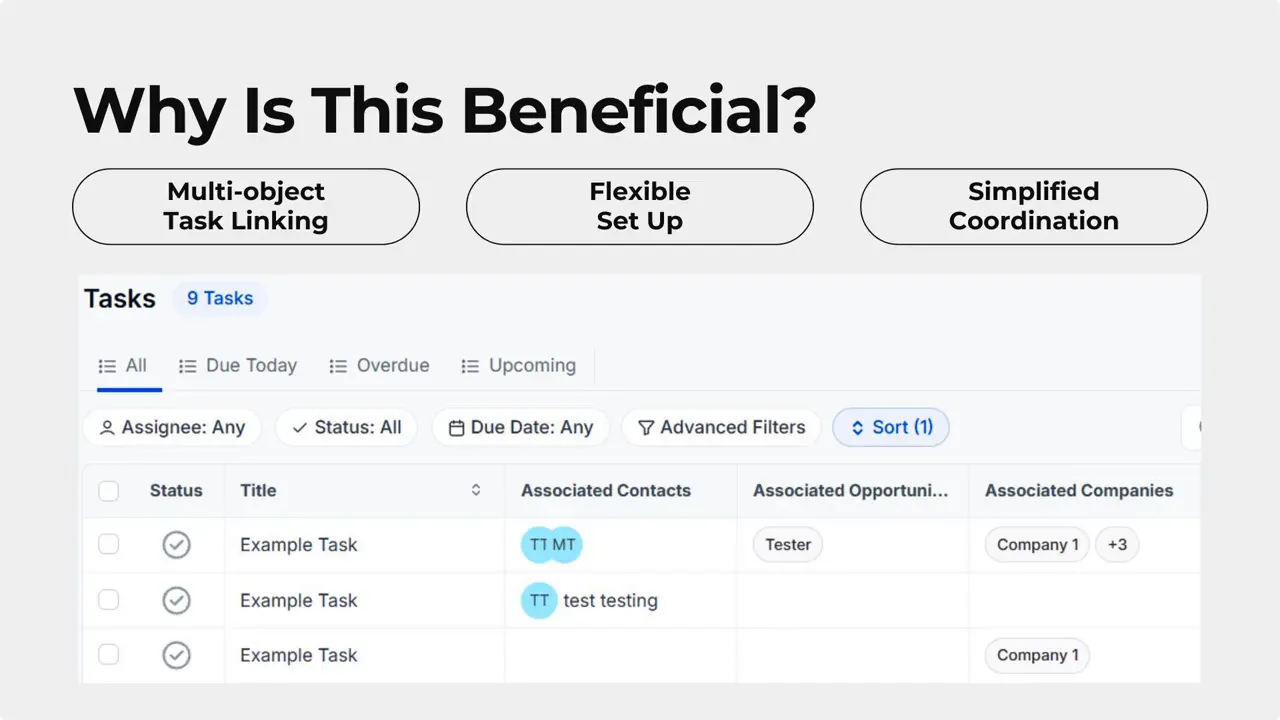This screenshot has width=1280, height=720.
Task: Click the TT avatar for test testing
Action: [539, 600]
